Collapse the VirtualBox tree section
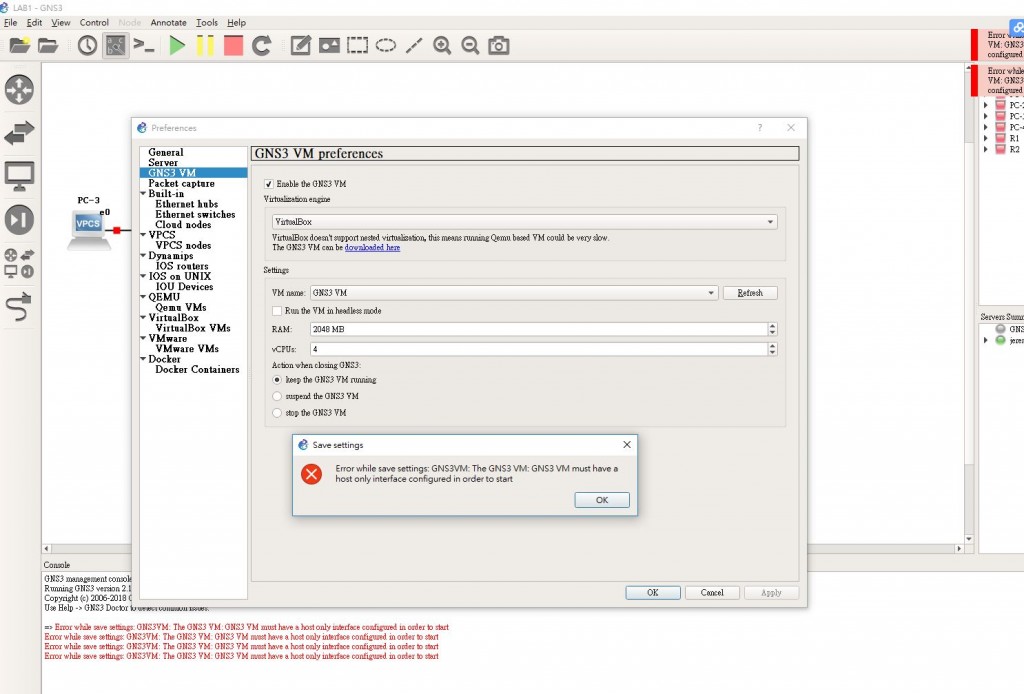 143,318
